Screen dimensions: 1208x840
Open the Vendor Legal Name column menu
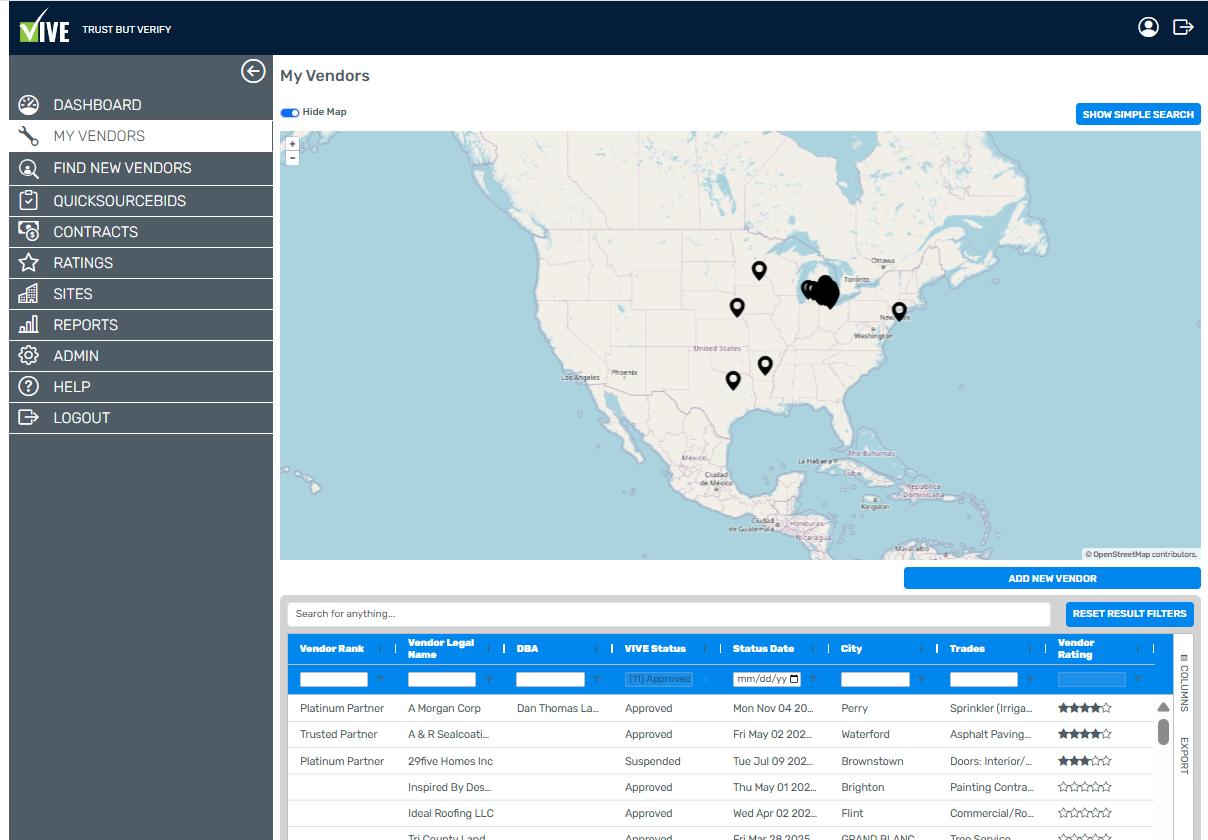coord(490,649)
